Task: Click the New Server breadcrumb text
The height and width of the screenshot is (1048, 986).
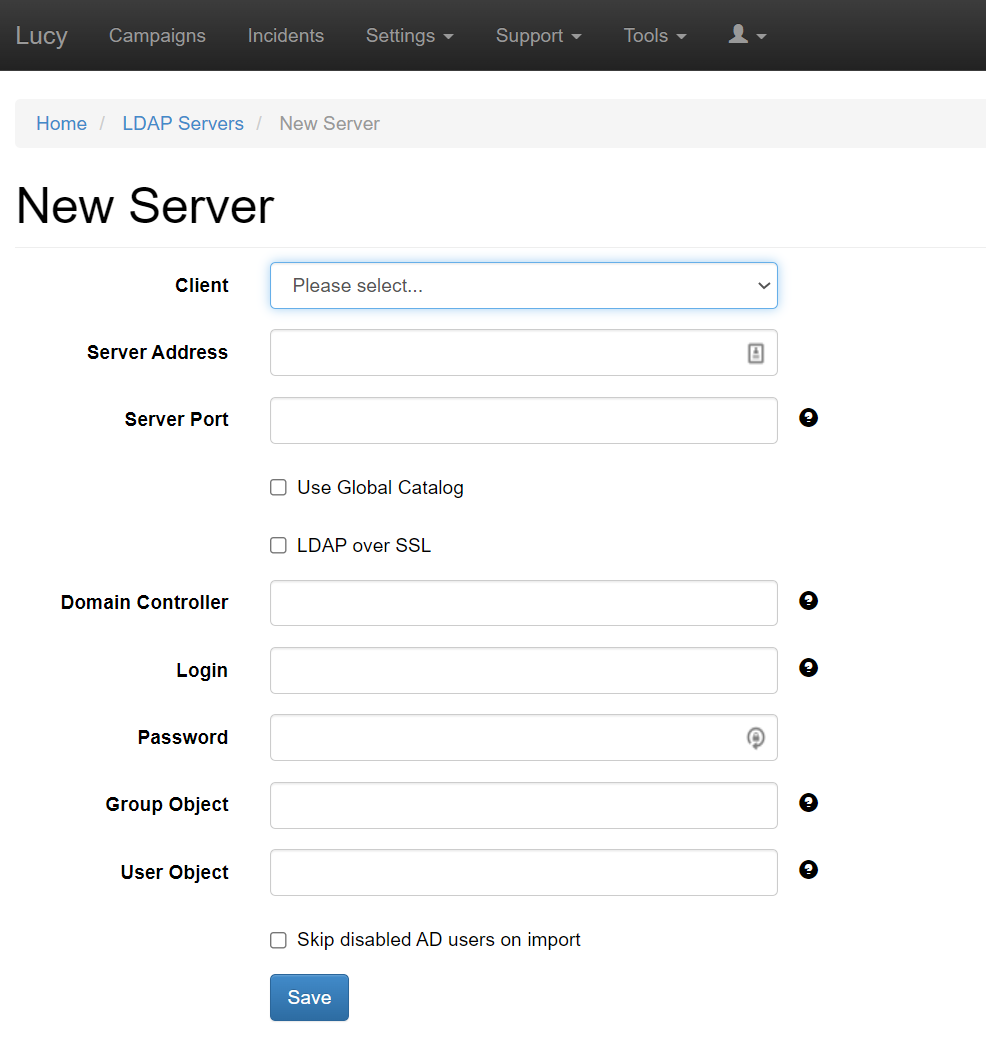Action: point(330,124)
